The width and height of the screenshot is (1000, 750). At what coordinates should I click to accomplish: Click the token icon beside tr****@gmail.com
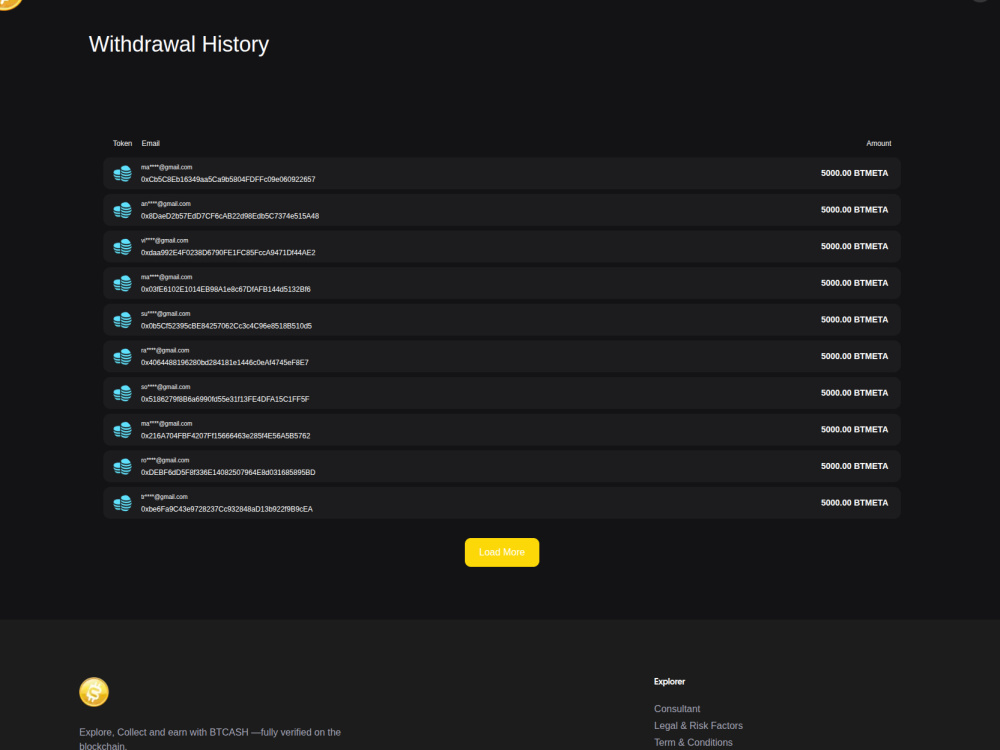[122, 503]
